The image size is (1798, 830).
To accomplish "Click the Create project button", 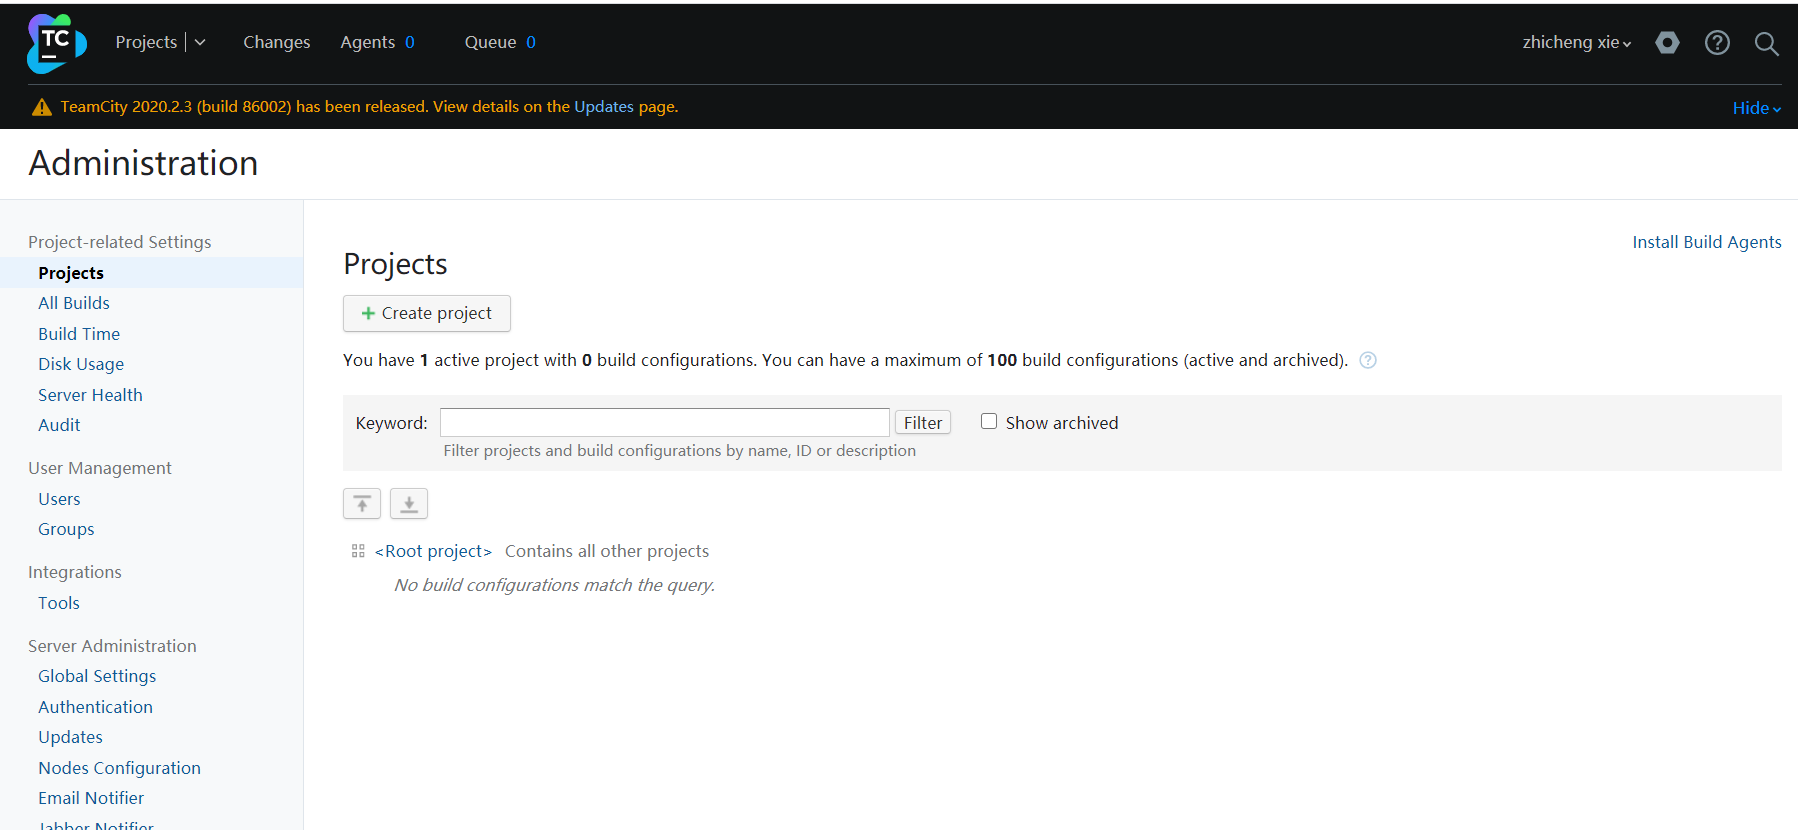I will [x=427, y=313].
